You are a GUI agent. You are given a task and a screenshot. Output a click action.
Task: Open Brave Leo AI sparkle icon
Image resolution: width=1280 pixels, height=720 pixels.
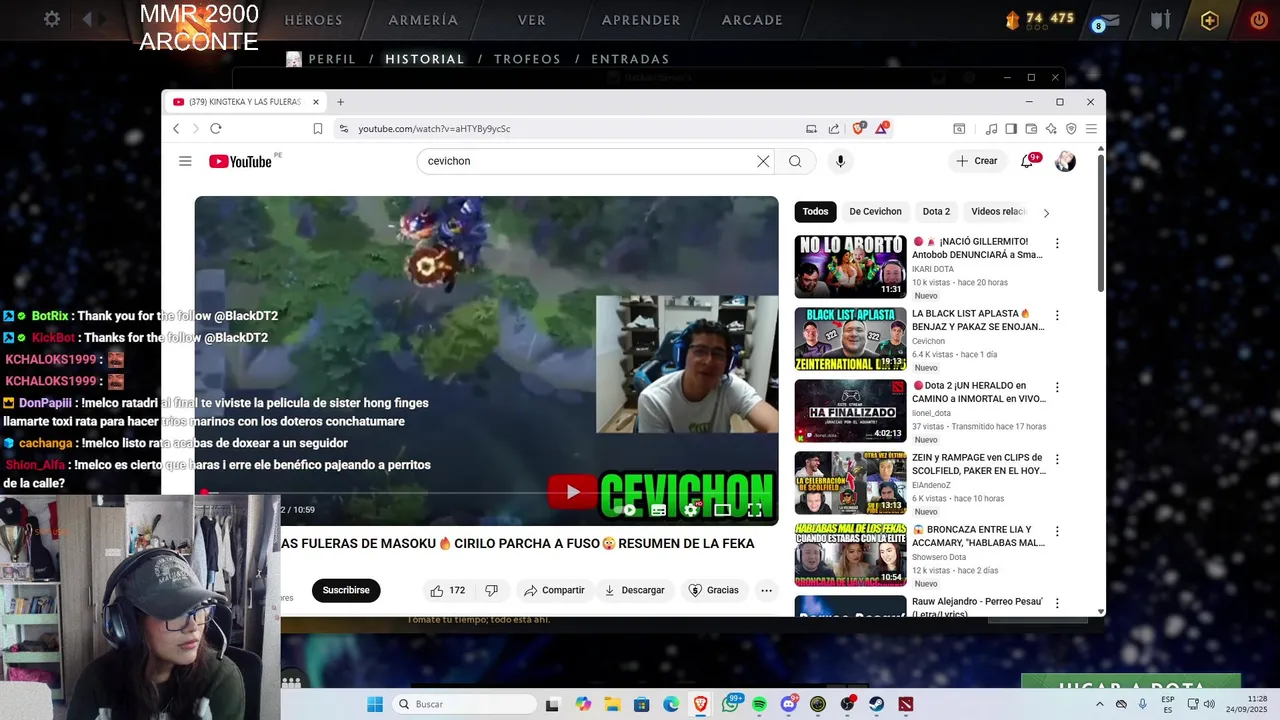[x=1051, y=128]
